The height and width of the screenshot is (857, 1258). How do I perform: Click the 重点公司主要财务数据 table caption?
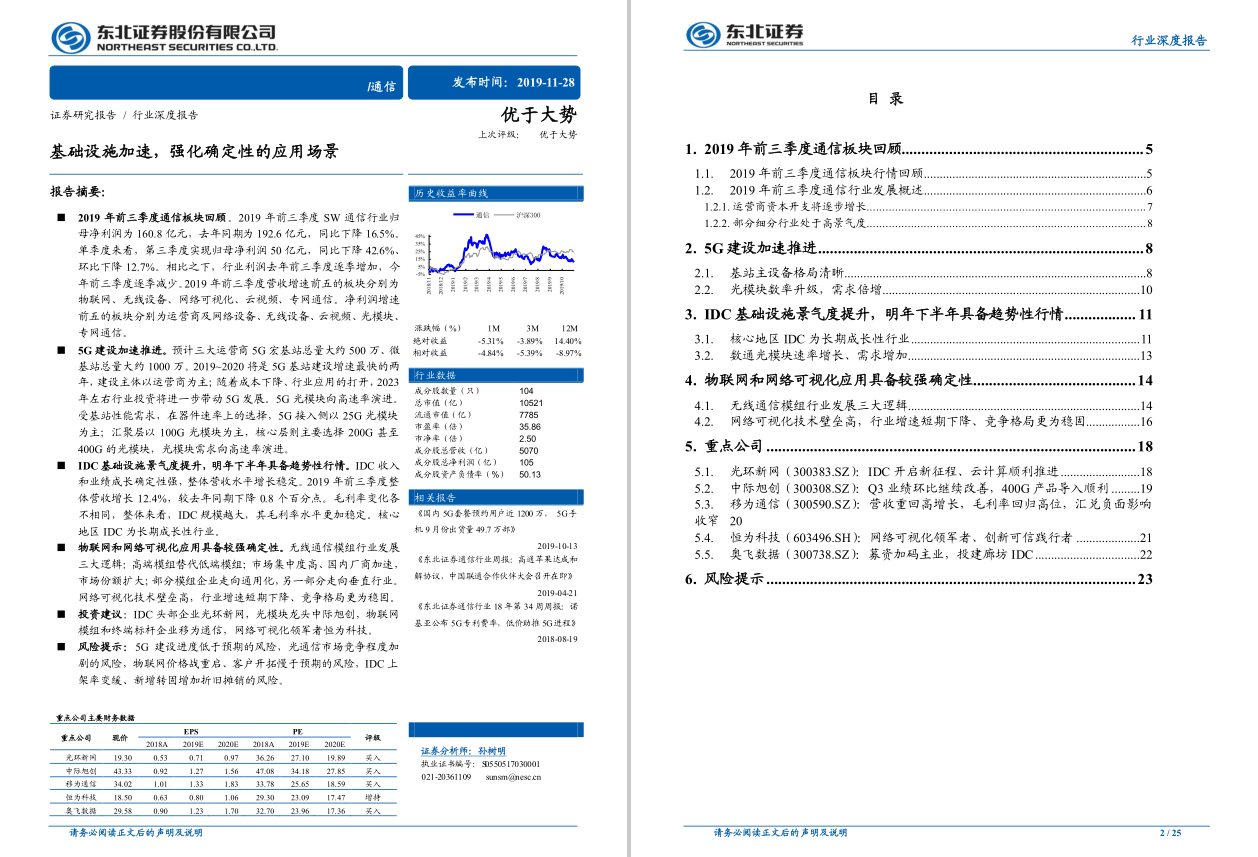[94, 718]
